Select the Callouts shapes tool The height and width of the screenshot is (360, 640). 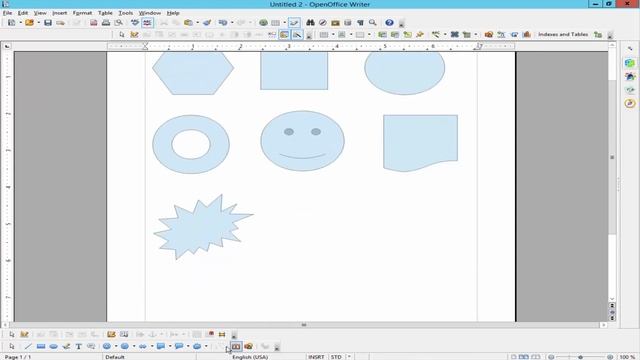pyautogui.click(x=179, y=347)
